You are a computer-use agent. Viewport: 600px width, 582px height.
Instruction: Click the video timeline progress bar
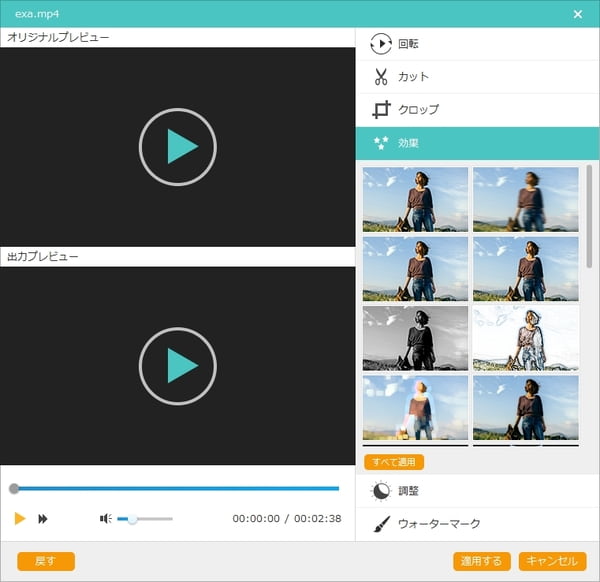176,488
